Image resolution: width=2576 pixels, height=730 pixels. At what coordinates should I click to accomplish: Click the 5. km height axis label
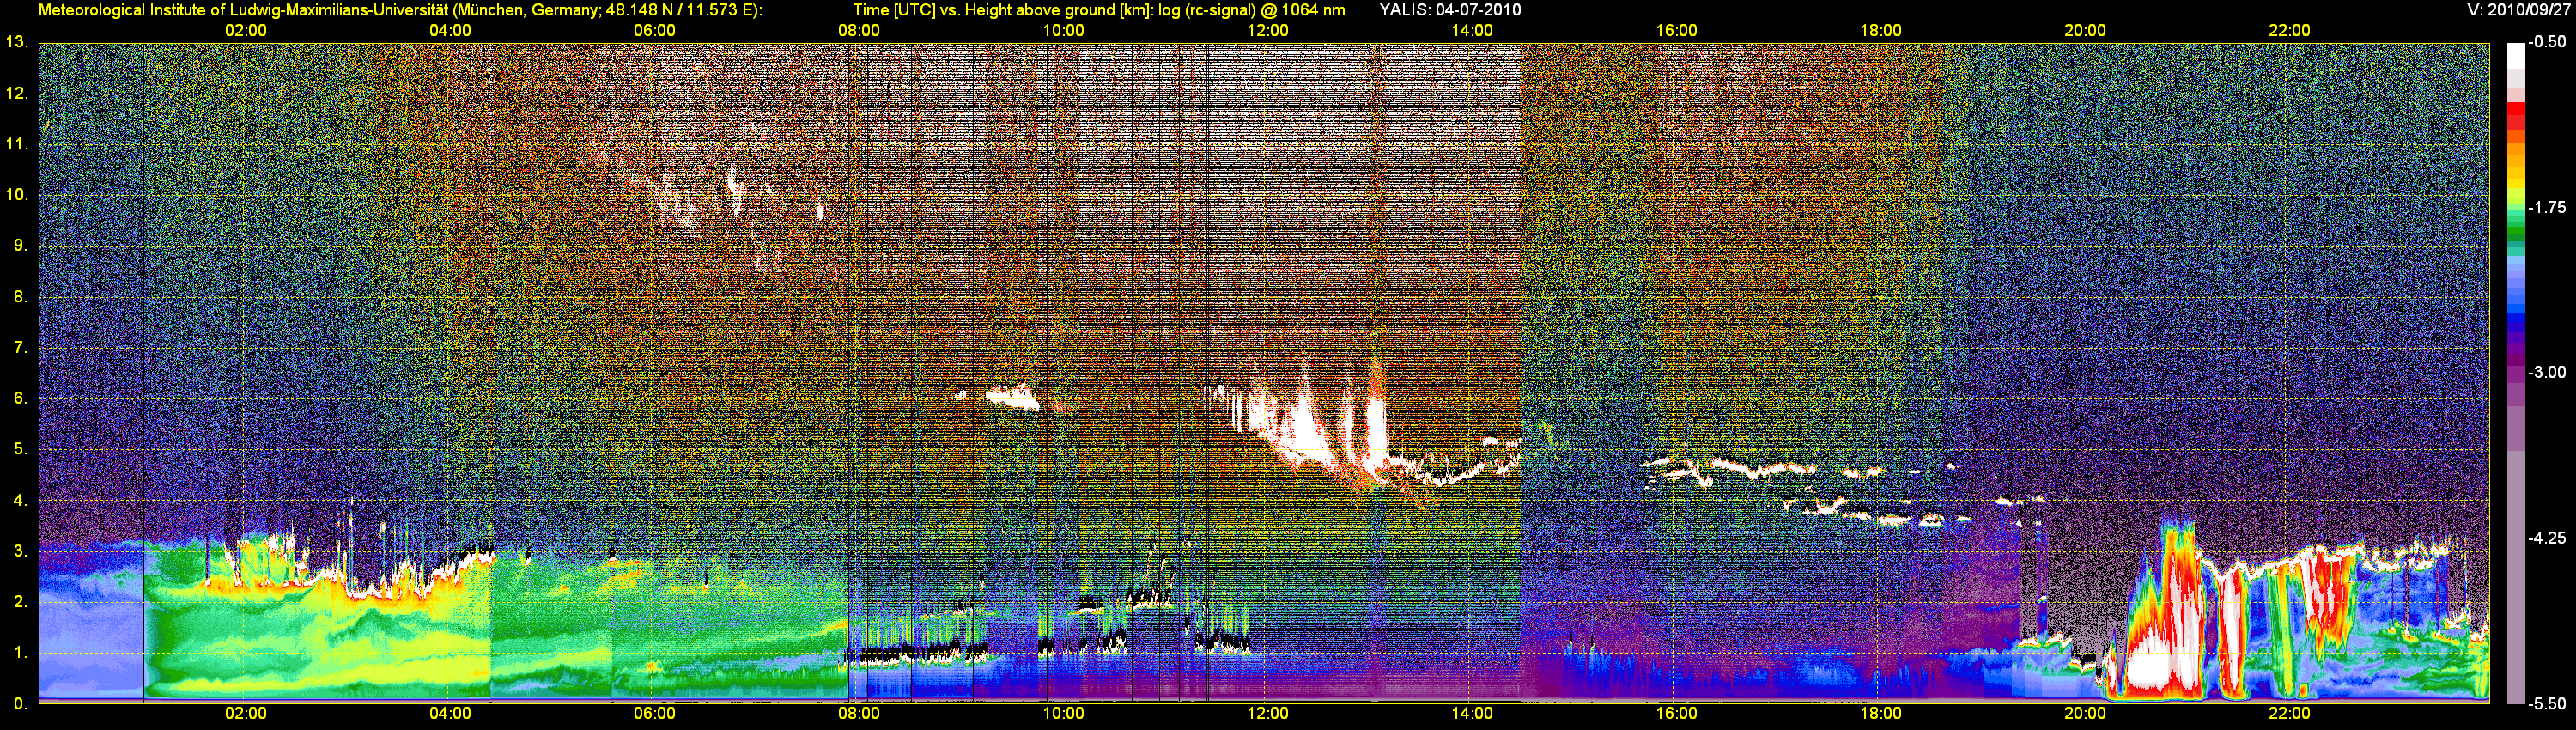(x=20, y=450)
